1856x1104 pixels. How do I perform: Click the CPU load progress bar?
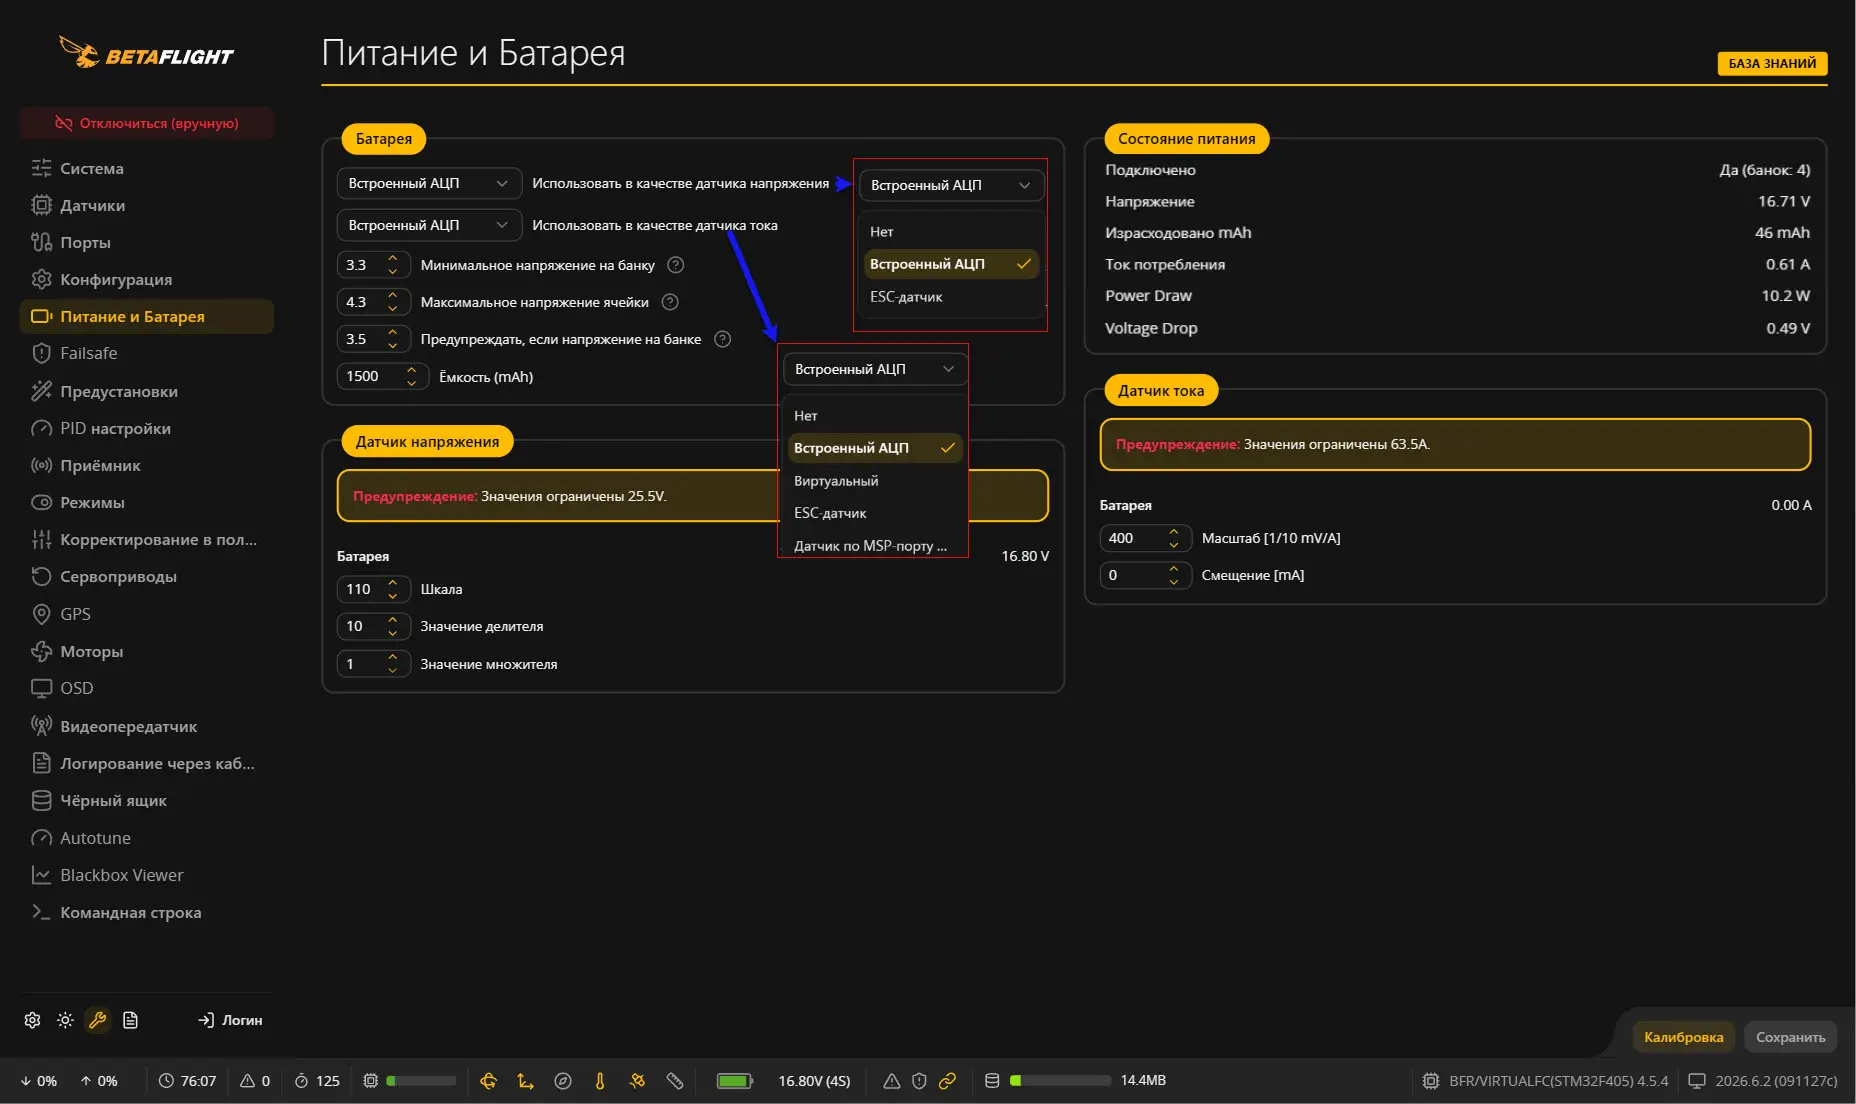[421, 1081]
